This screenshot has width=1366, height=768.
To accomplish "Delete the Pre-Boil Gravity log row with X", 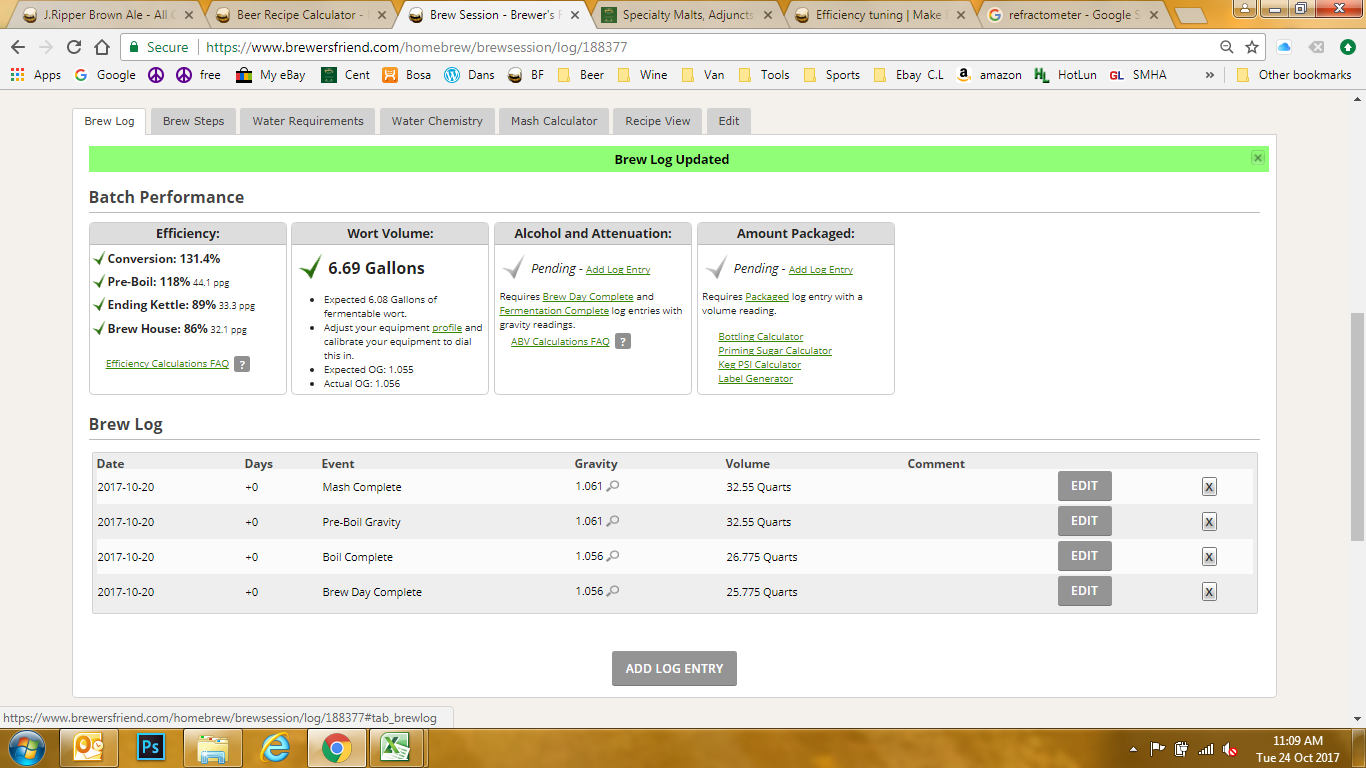I will pos(1209,522).
